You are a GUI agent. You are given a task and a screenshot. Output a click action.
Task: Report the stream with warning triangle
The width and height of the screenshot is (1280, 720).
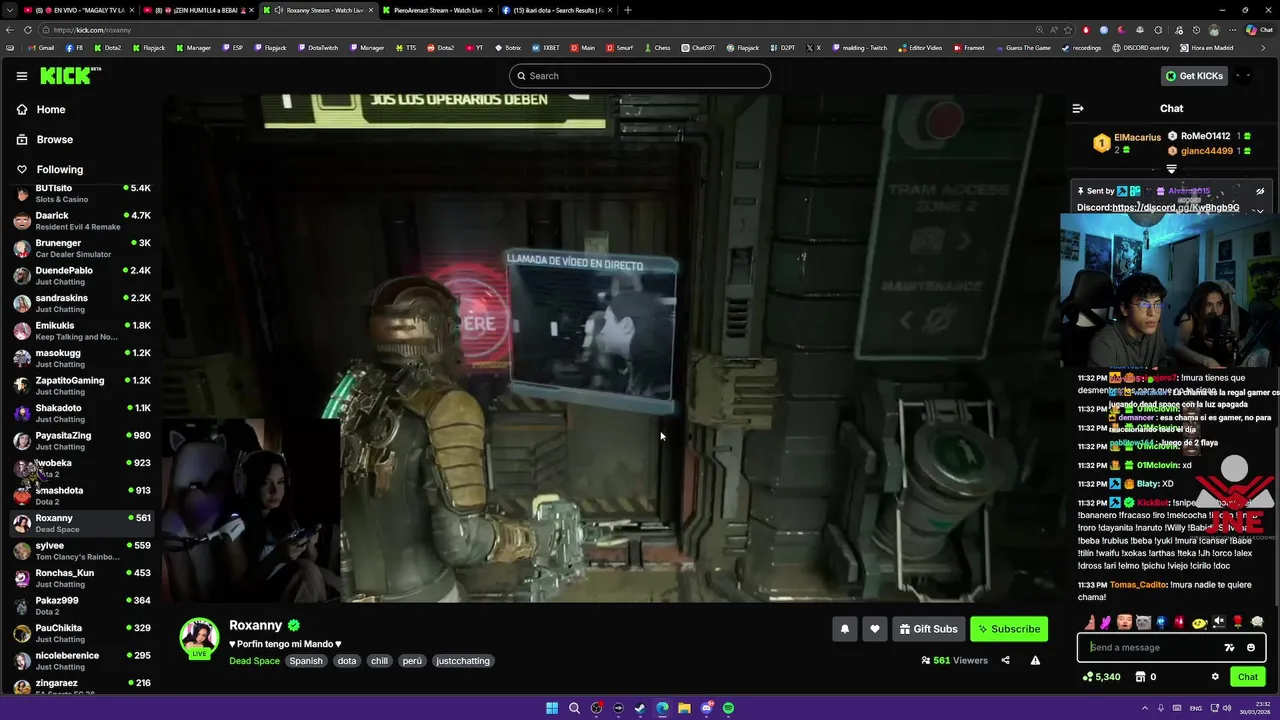pos(1035,660)
